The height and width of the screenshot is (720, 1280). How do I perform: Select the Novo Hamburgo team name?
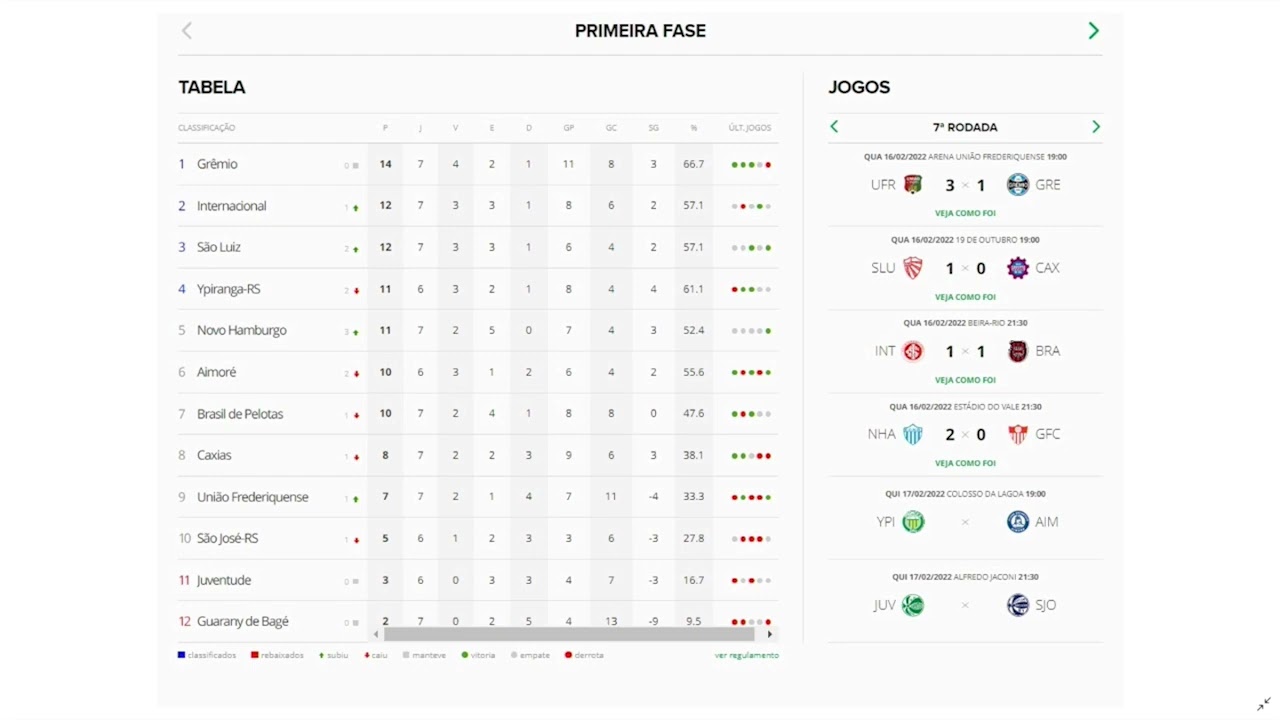click(x=242, y=330)
